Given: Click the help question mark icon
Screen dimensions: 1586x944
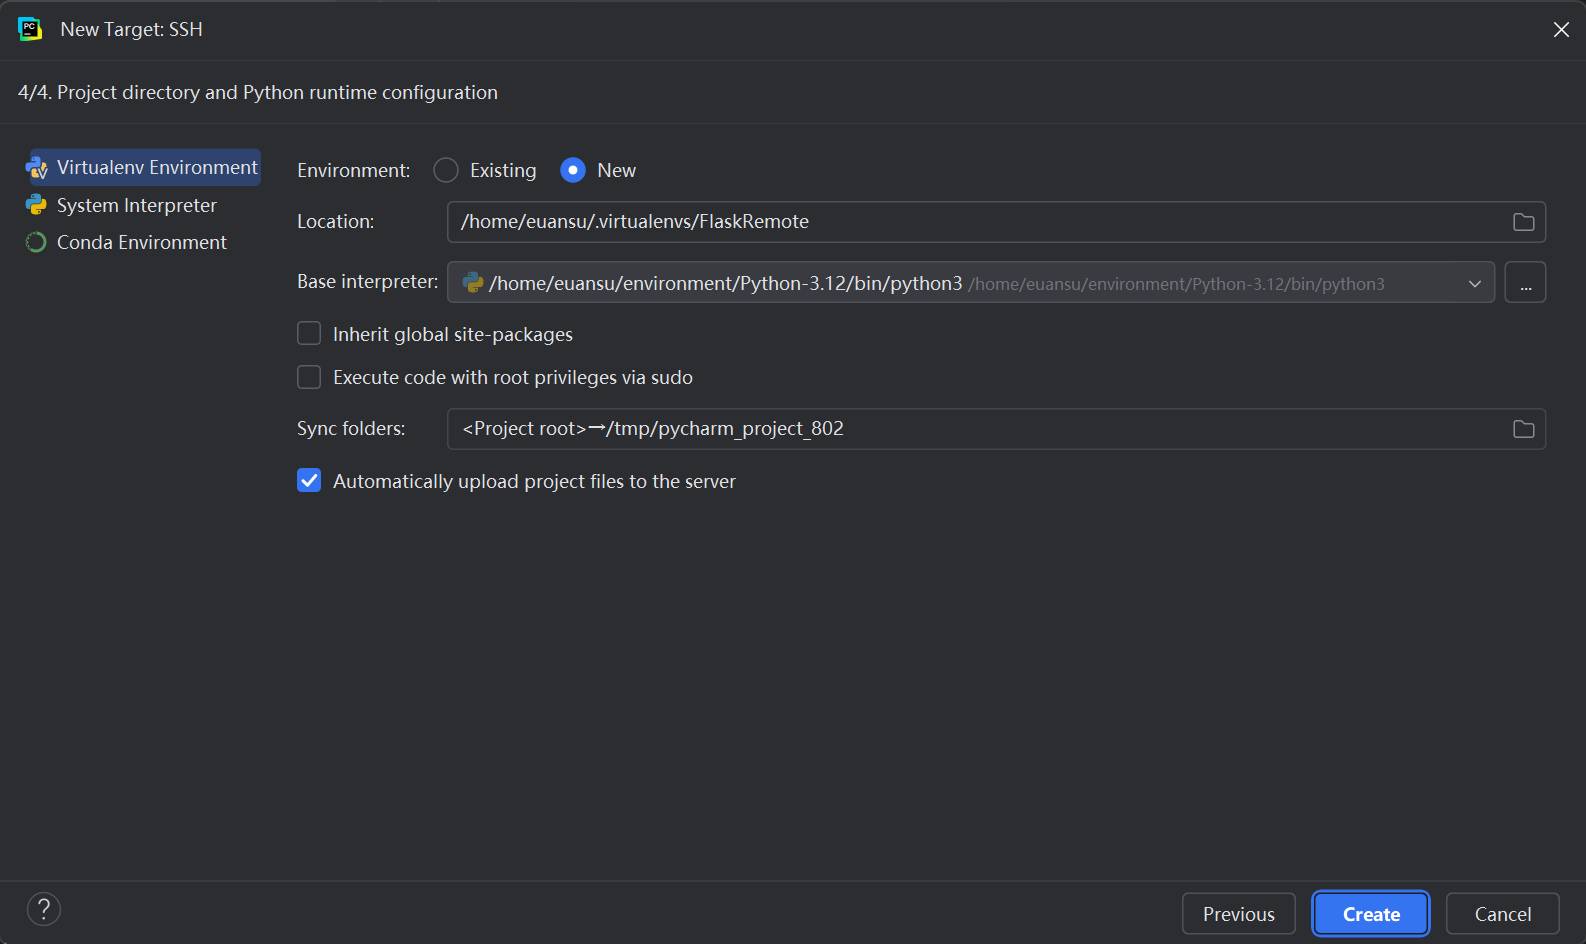Looking at the screenshot, I should (44, 909).
